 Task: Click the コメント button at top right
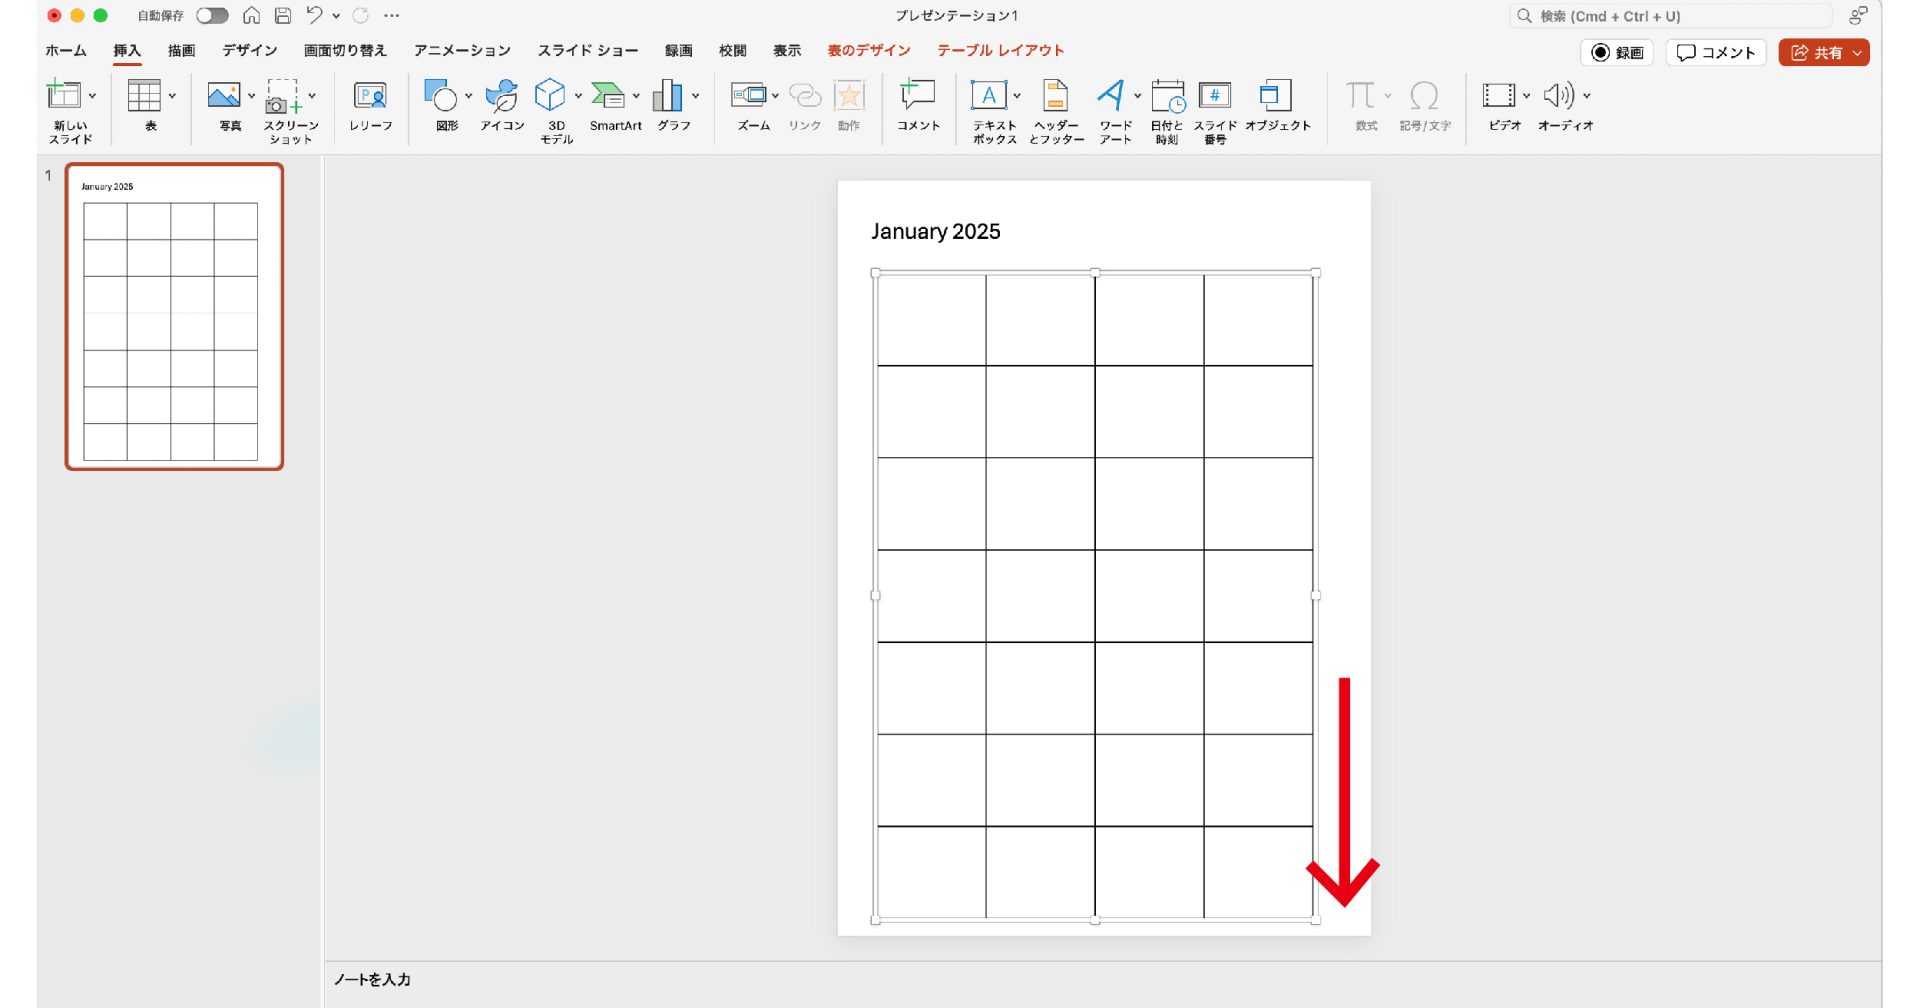(1716, 53)
